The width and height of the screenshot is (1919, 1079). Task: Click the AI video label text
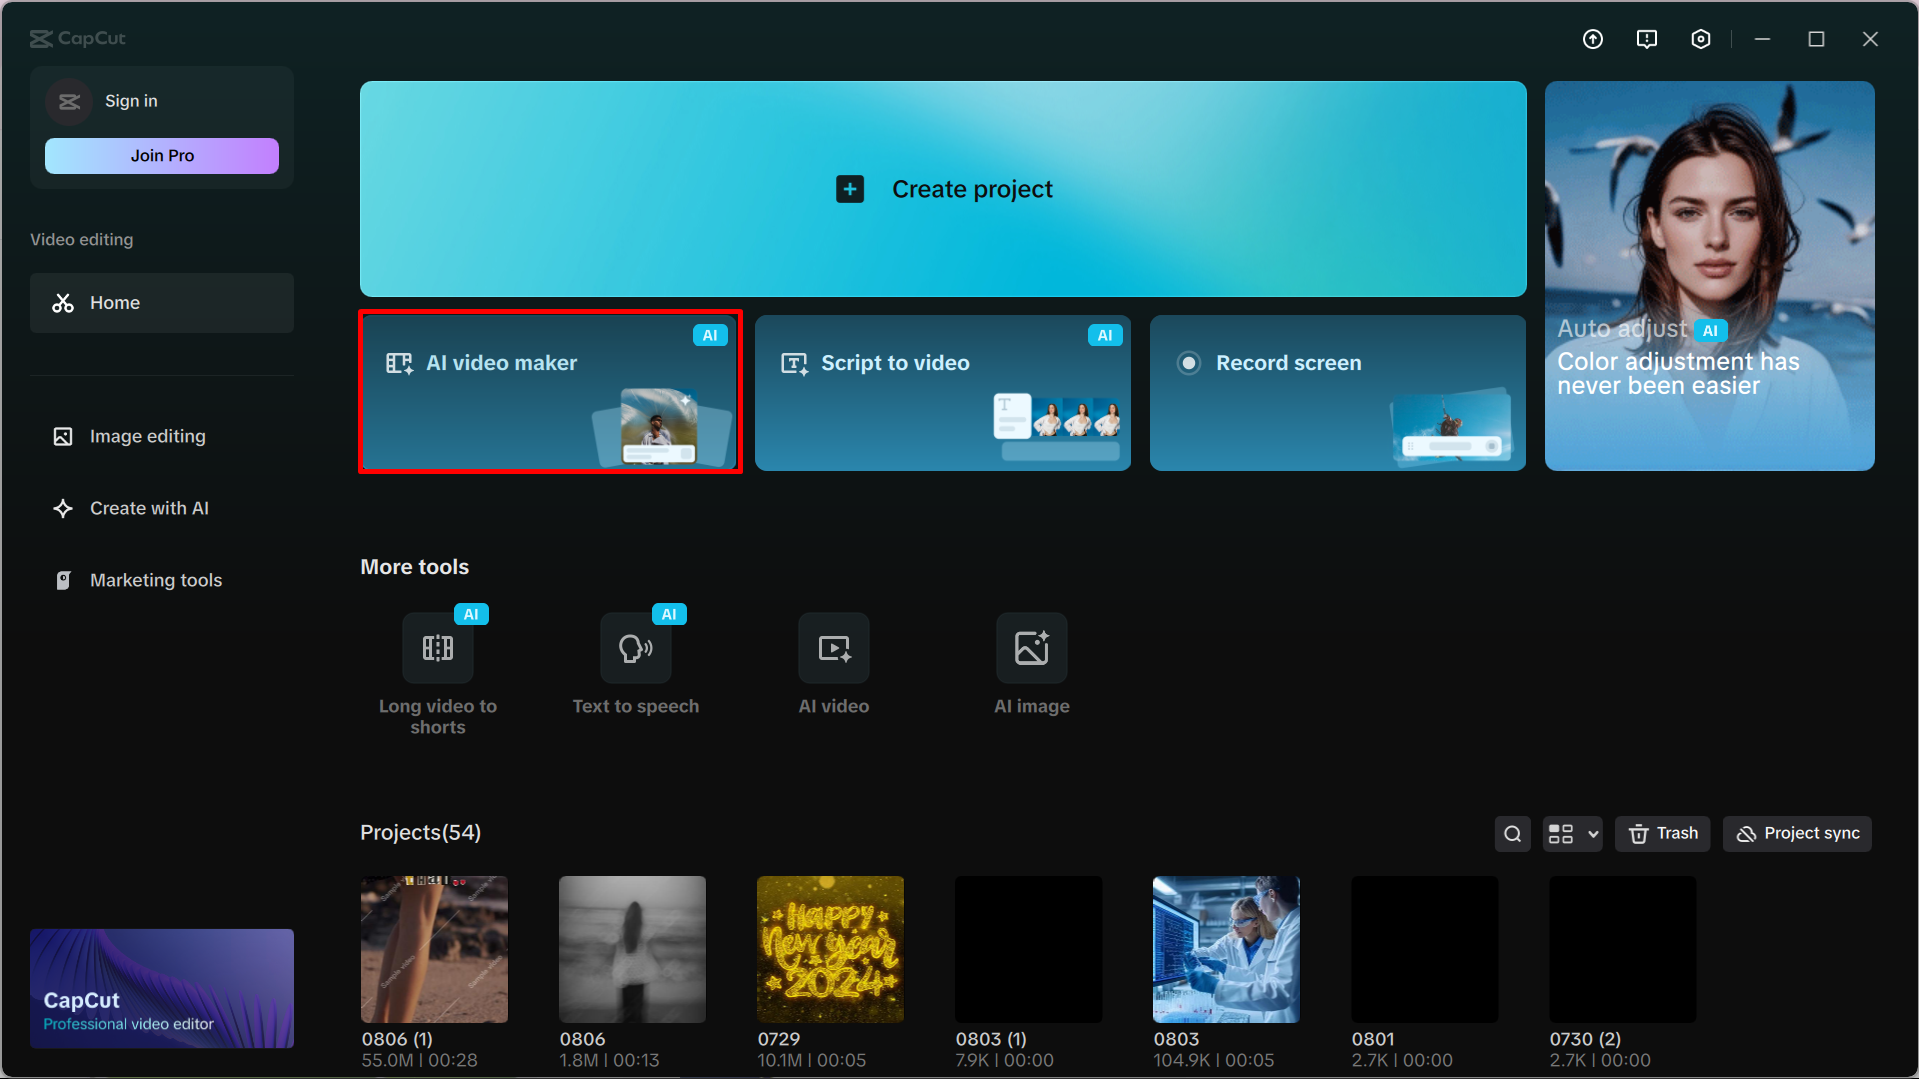(834, 706)
